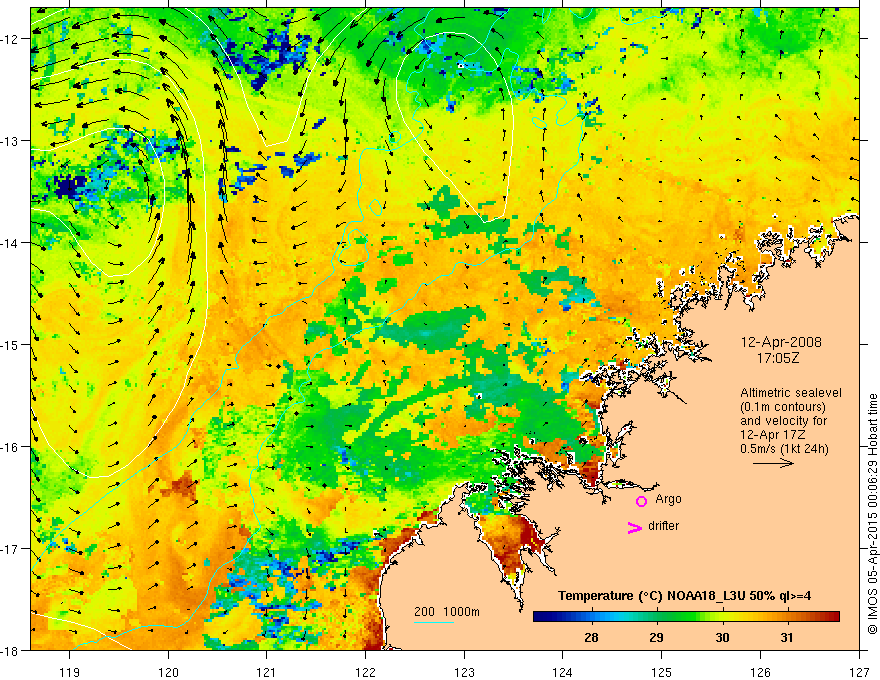Click latitude axis label -16

(x=10, y=447)
